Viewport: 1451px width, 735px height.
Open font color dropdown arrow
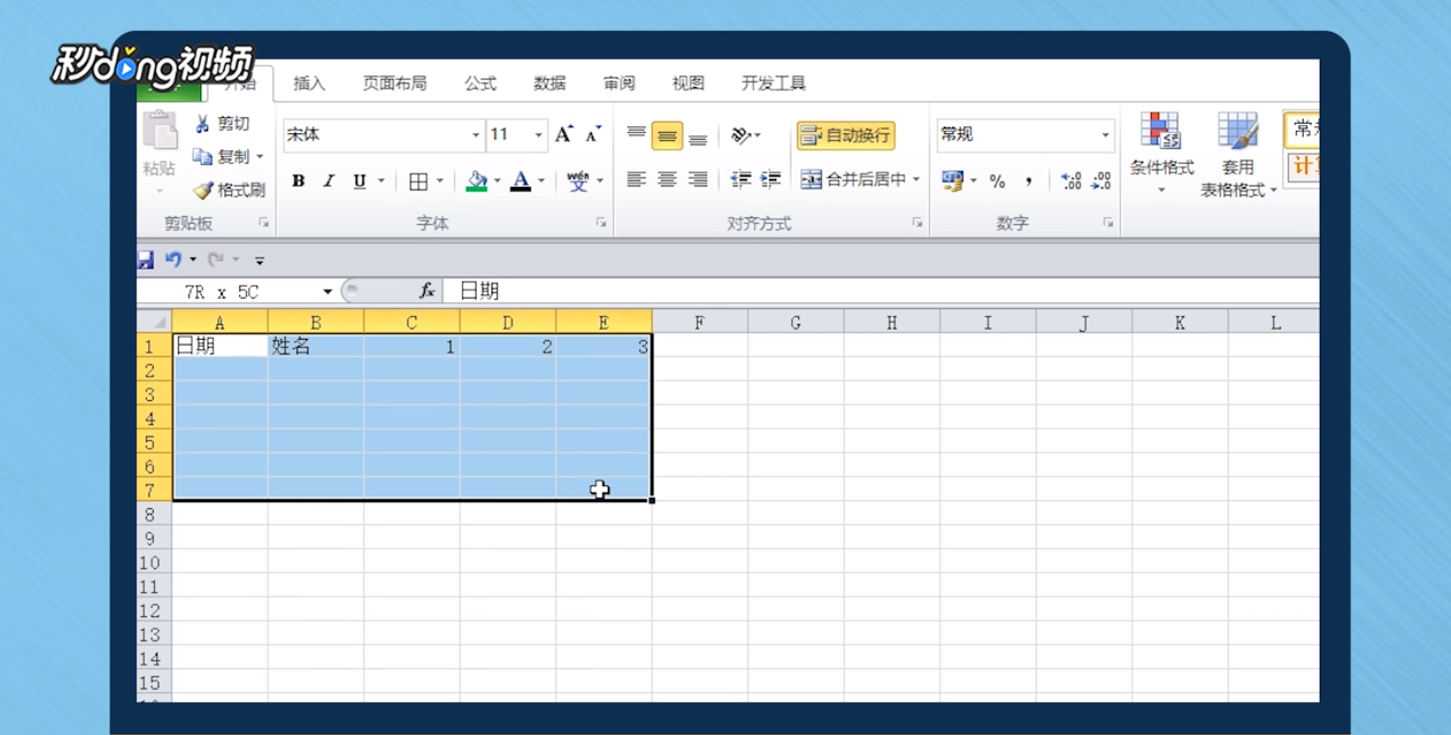(541, 181)
